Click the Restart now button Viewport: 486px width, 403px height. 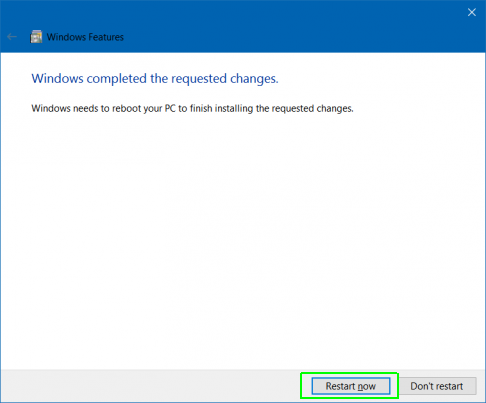(x=351, y=386)
